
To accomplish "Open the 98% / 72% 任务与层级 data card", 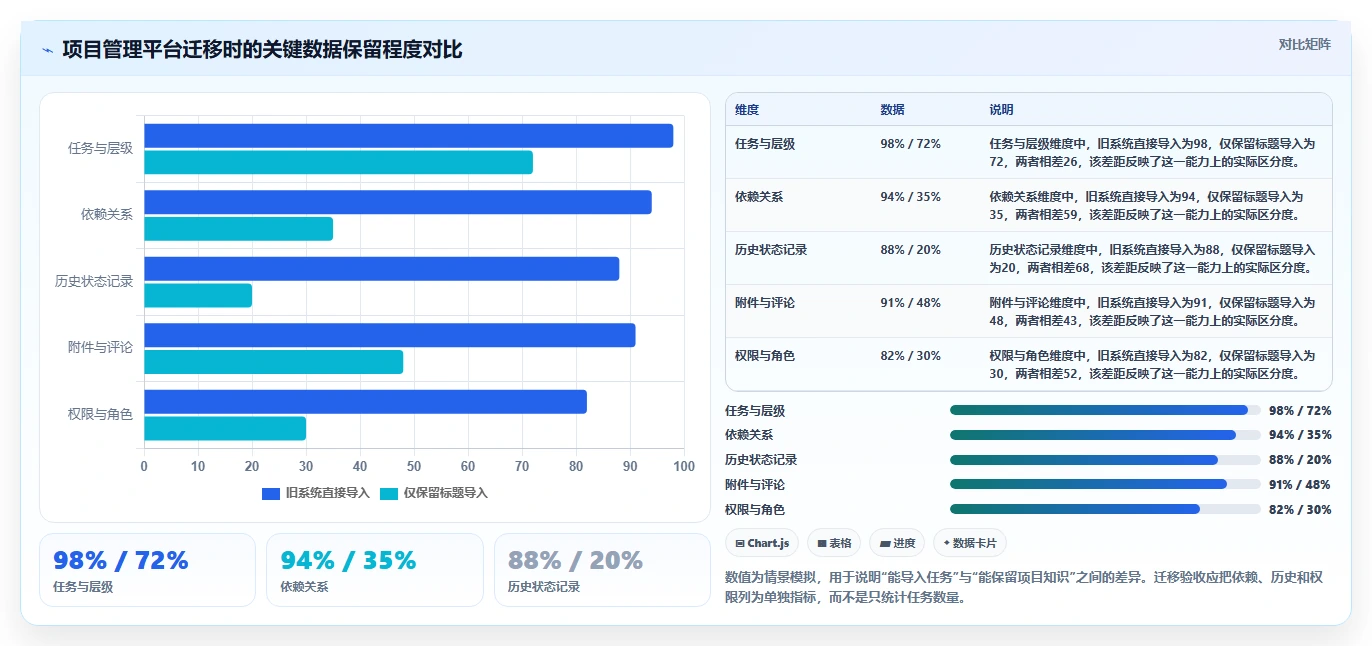I will [147, 570].
